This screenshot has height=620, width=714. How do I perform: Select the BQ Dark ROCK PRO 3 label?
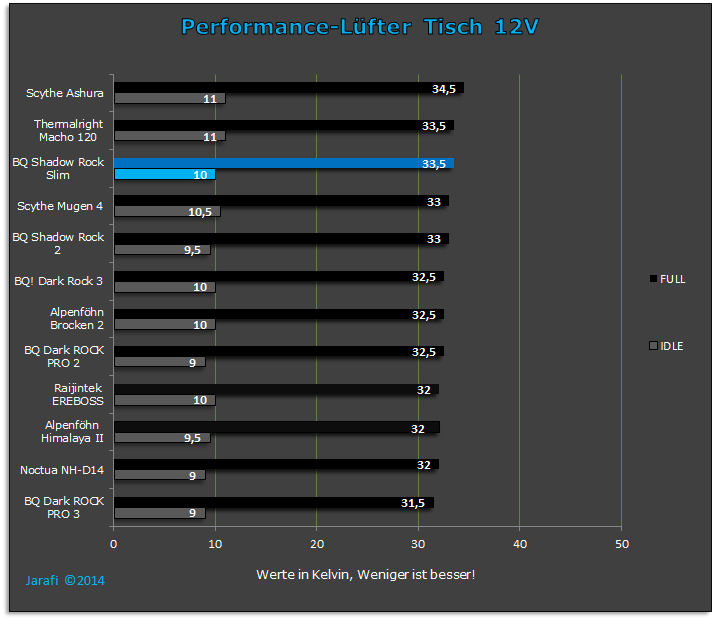(64, 507)
